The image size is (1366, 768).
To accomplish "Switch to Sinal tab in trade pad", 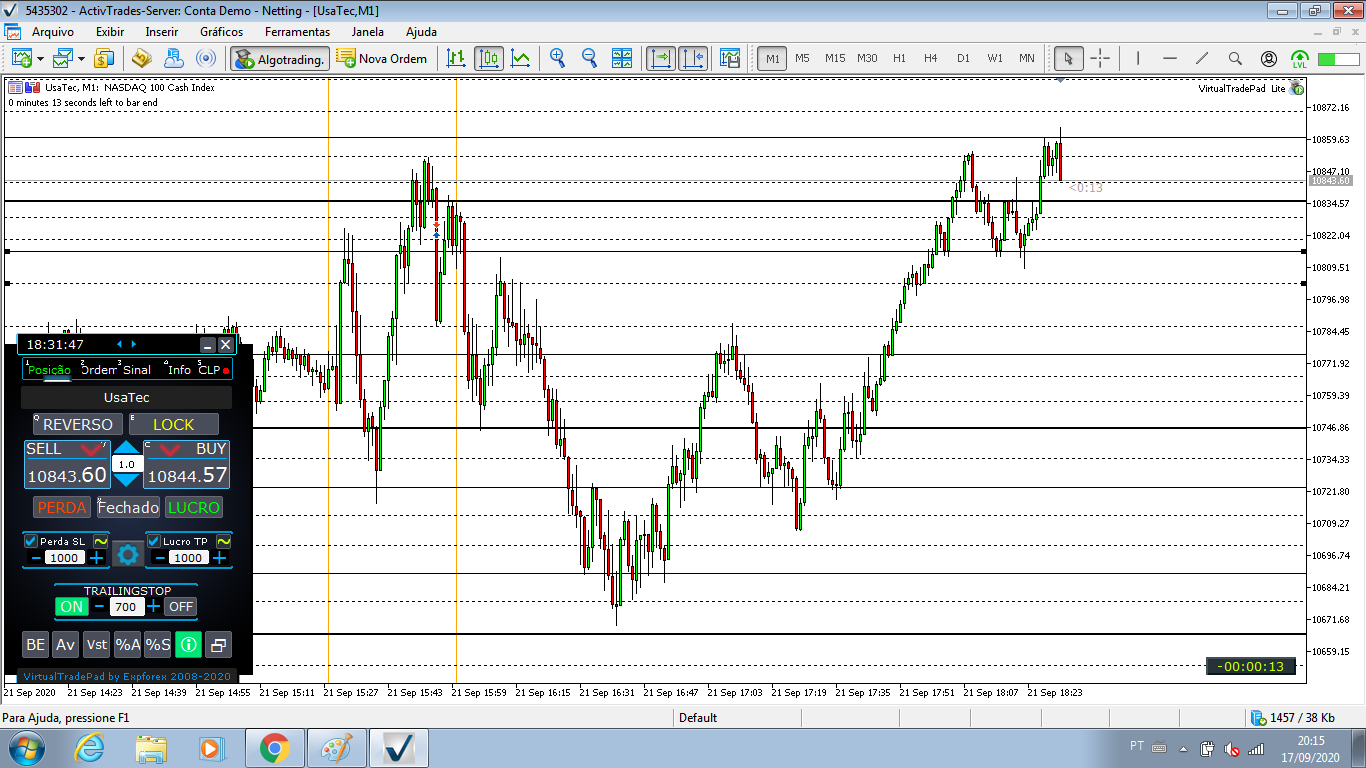I will tap(137, 370).
